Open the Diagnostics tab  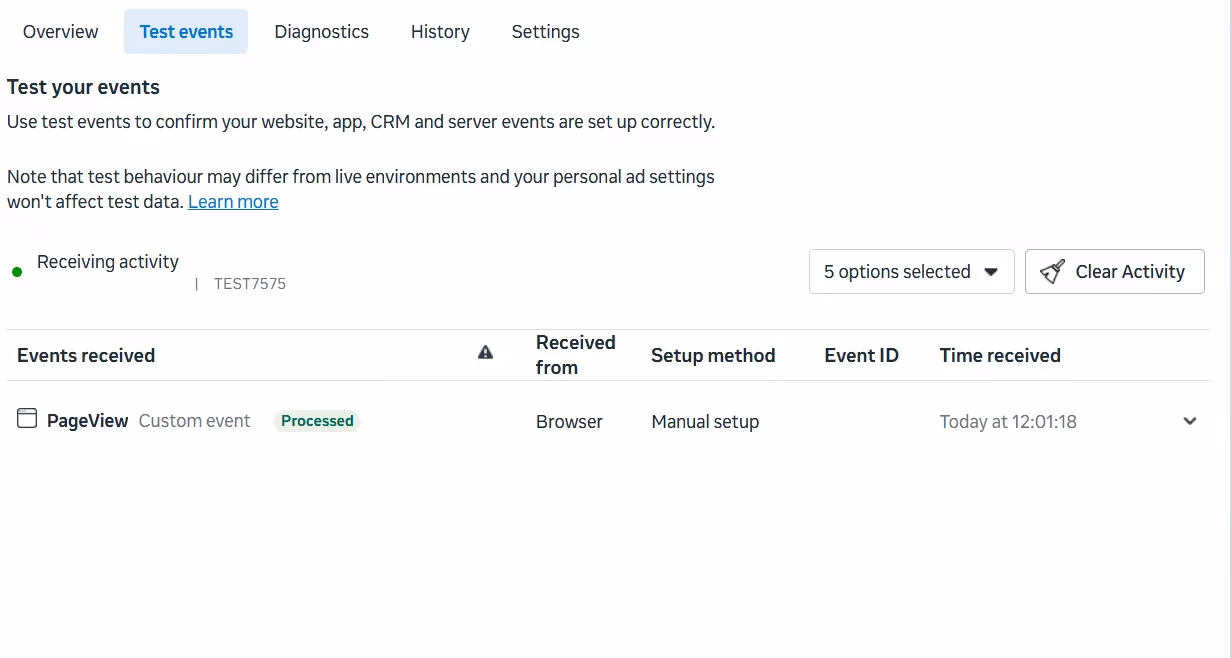[x=322, y=32]
